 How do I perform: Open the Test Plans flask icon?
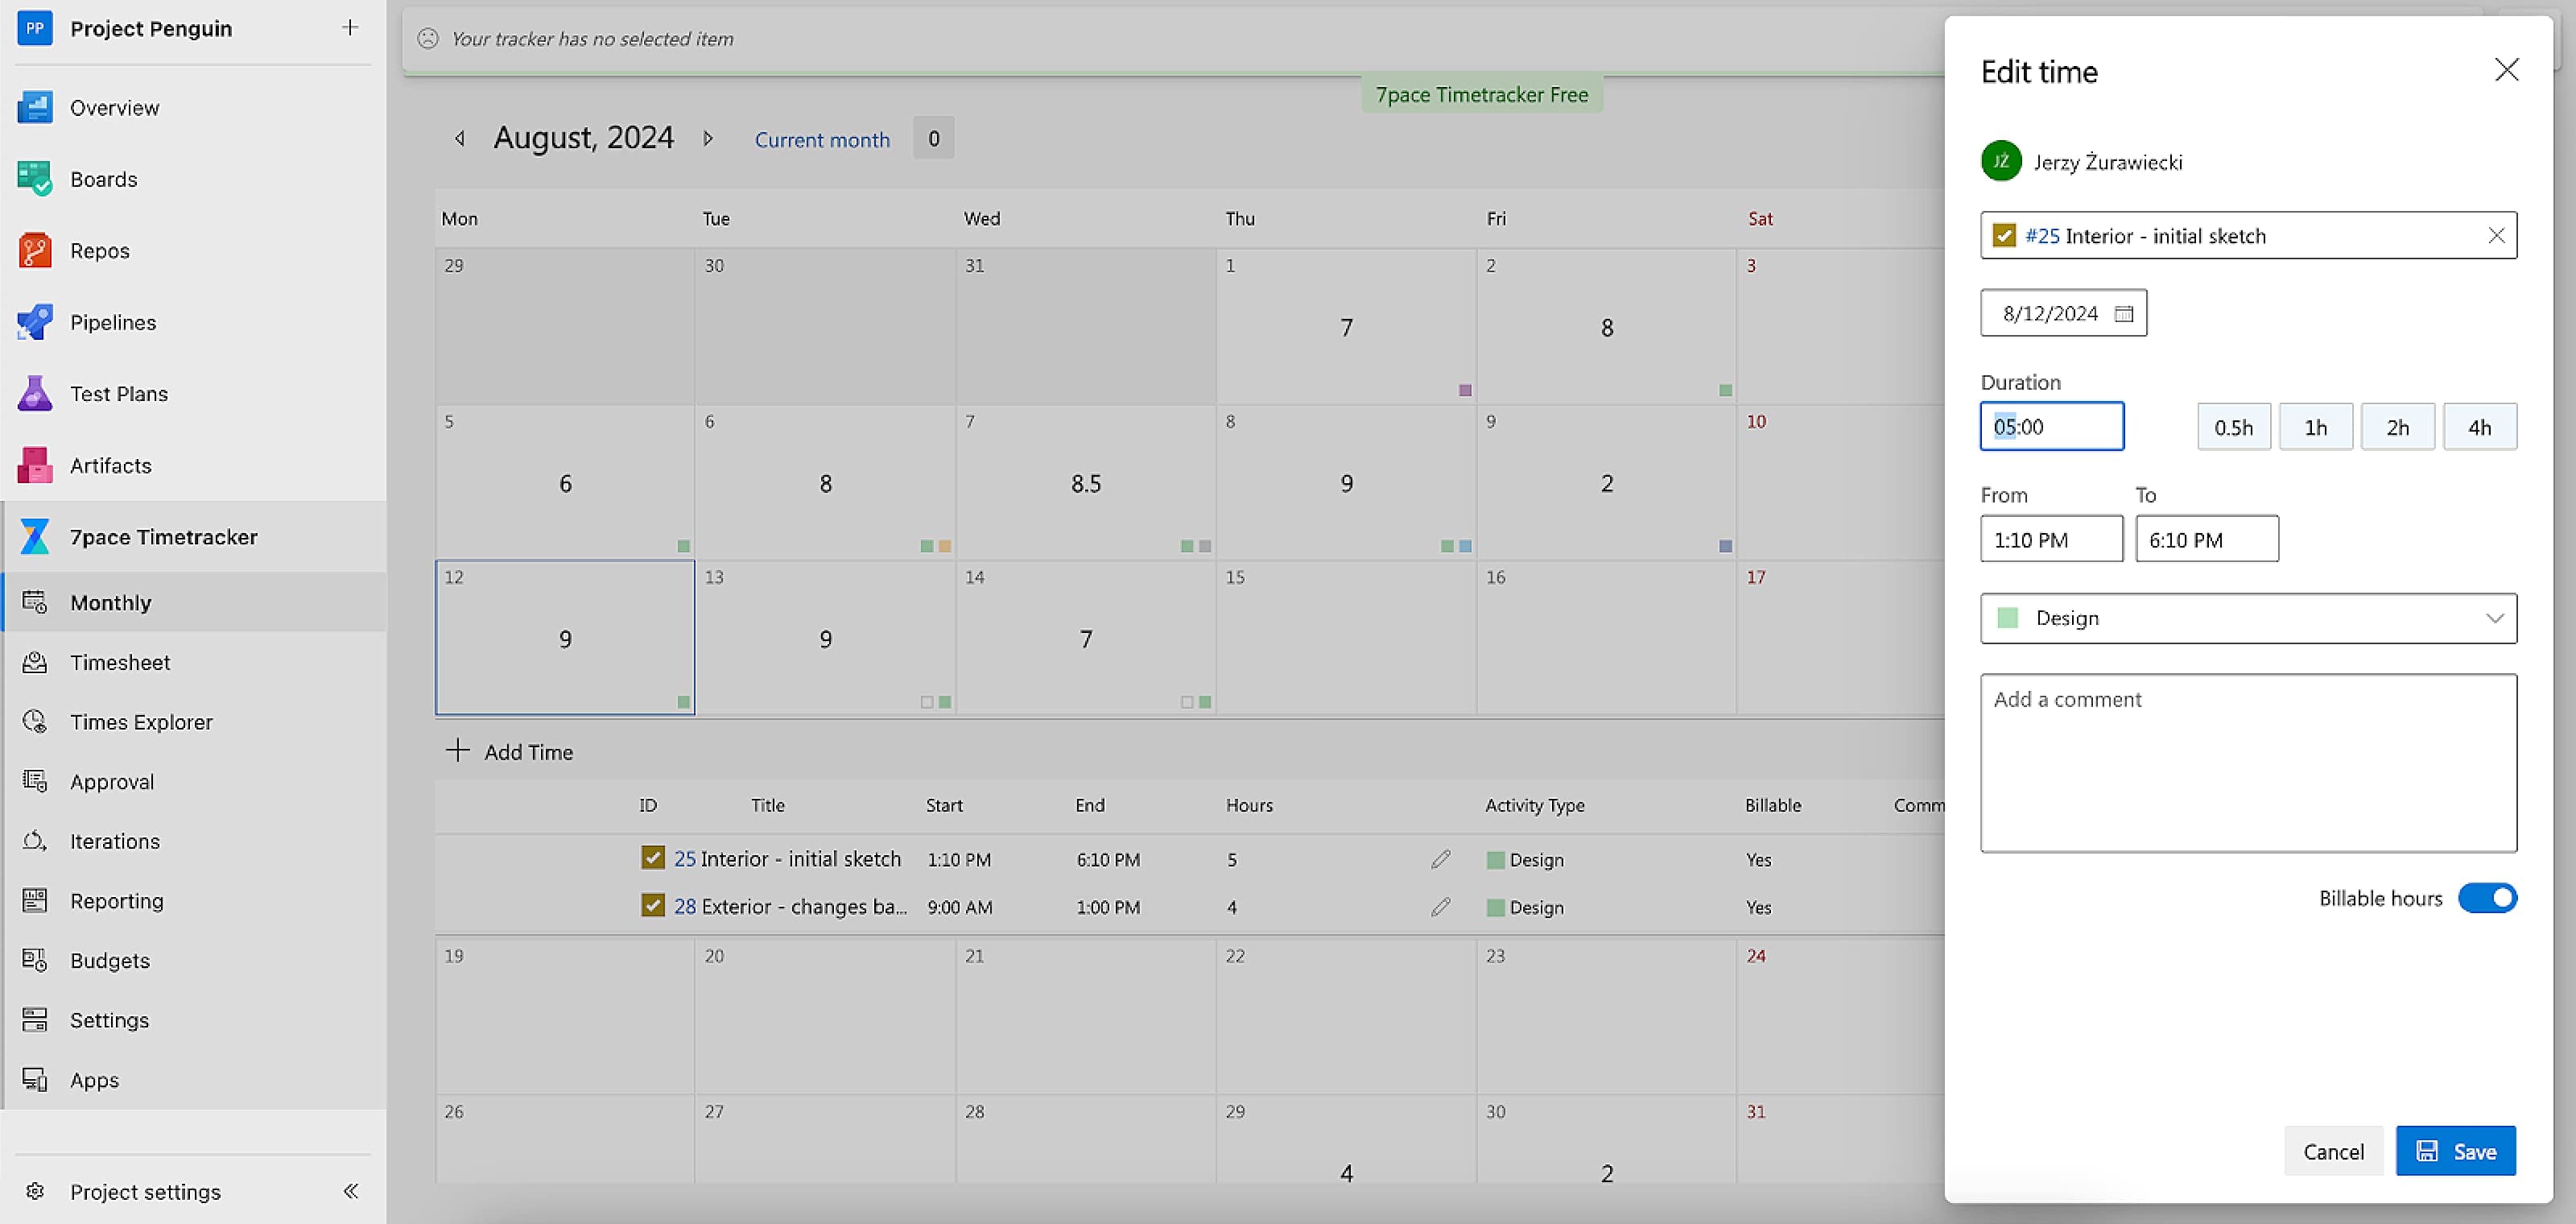(x=35, y=393)
